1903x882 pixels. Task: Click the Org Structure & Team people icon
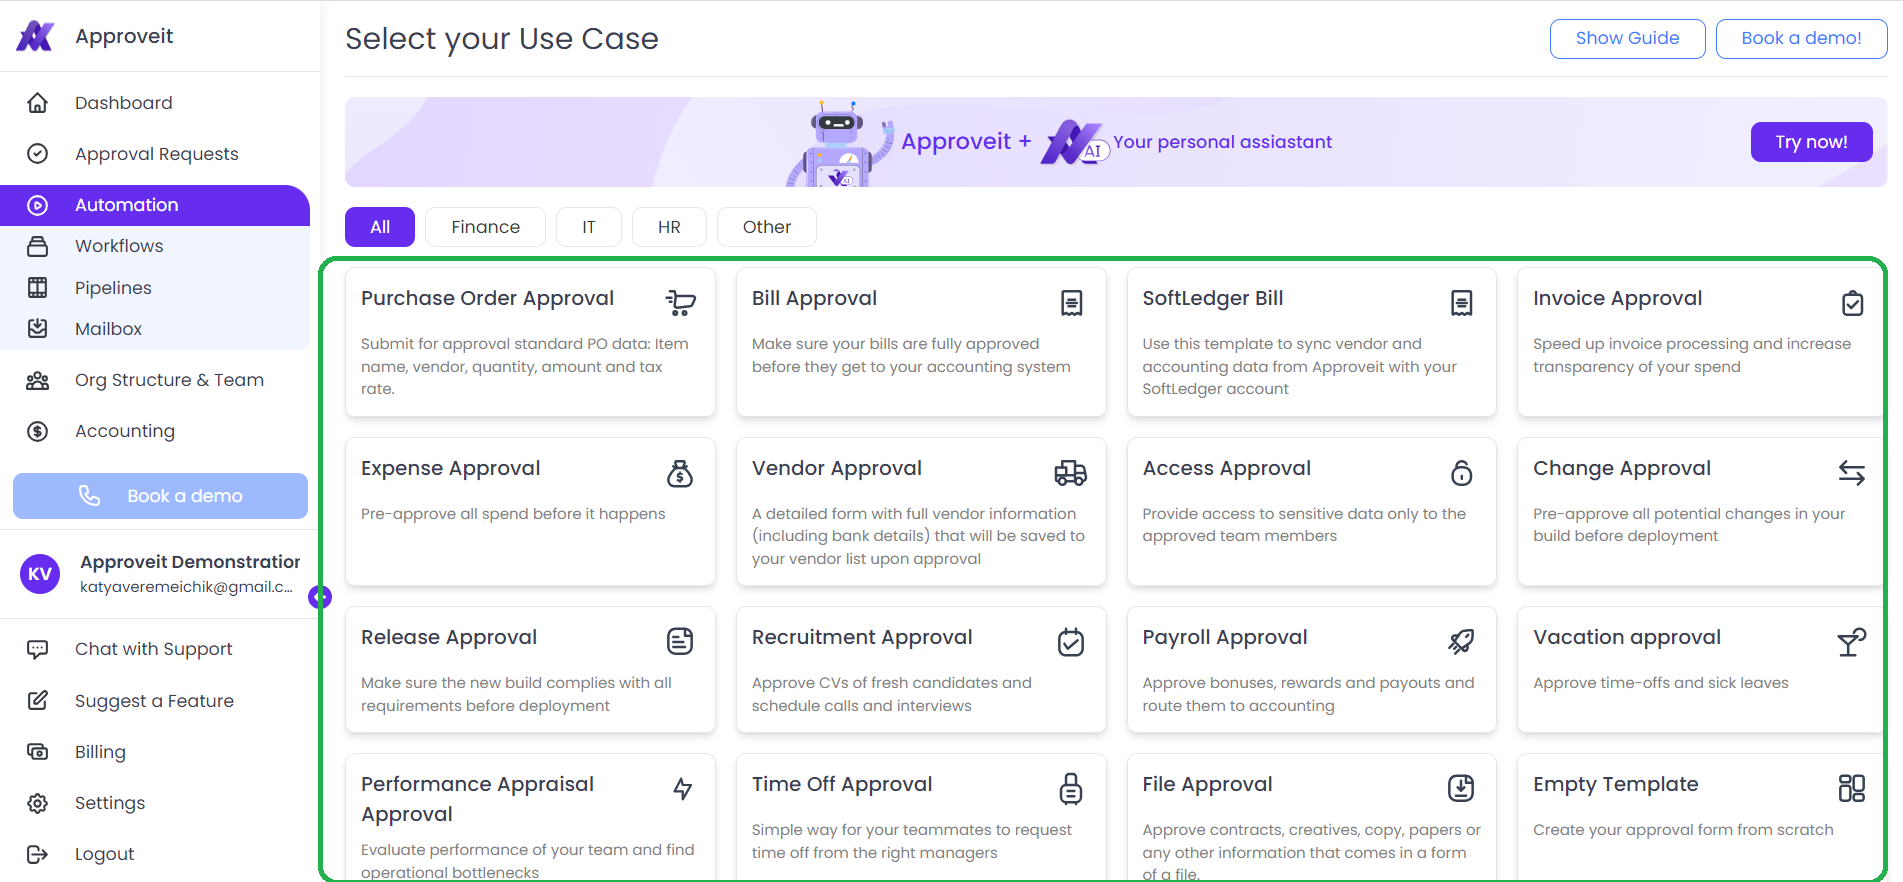tap(37, 380)
